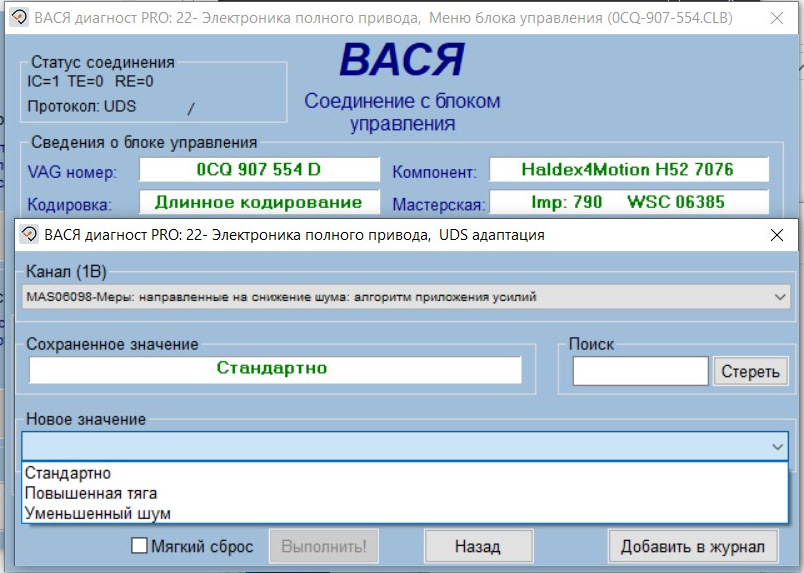Click the 'ВАСЯ' logo heading

pyautogui.click(x=403, y=60)
